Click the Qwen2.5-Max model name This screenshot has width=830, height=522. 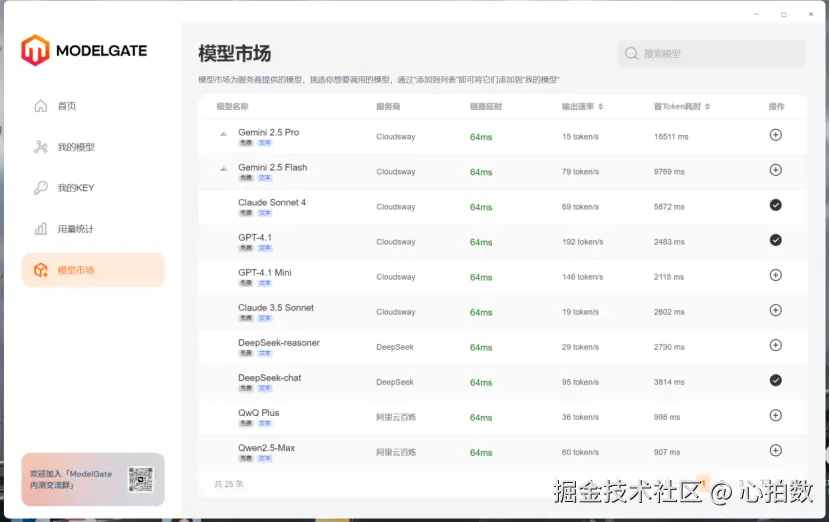(x=266, y=448)
